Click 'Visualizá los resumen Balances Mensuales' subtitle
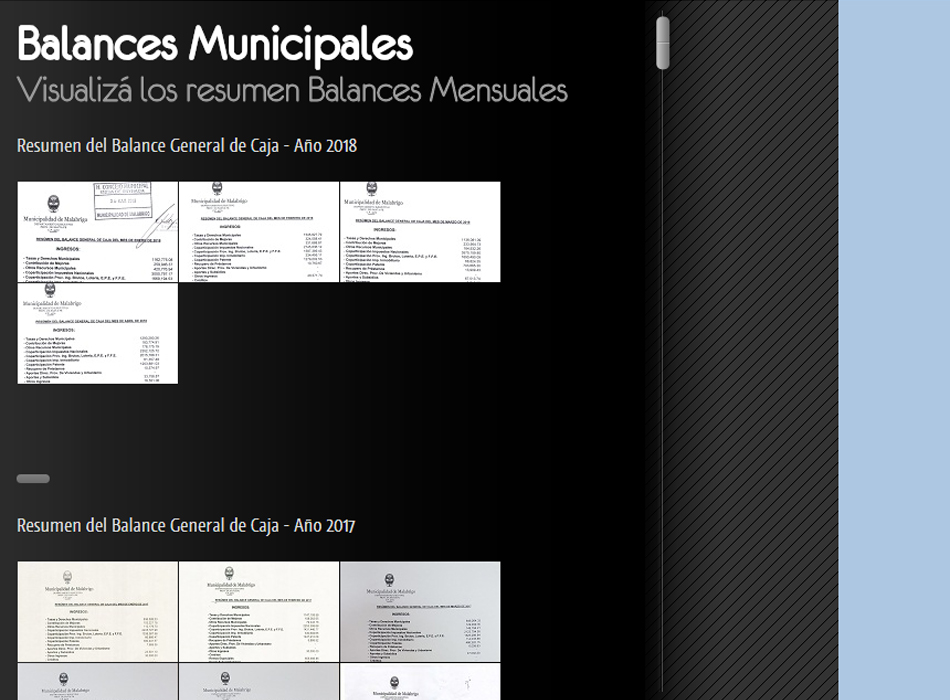The image size is (950, 700). (292, 90)
